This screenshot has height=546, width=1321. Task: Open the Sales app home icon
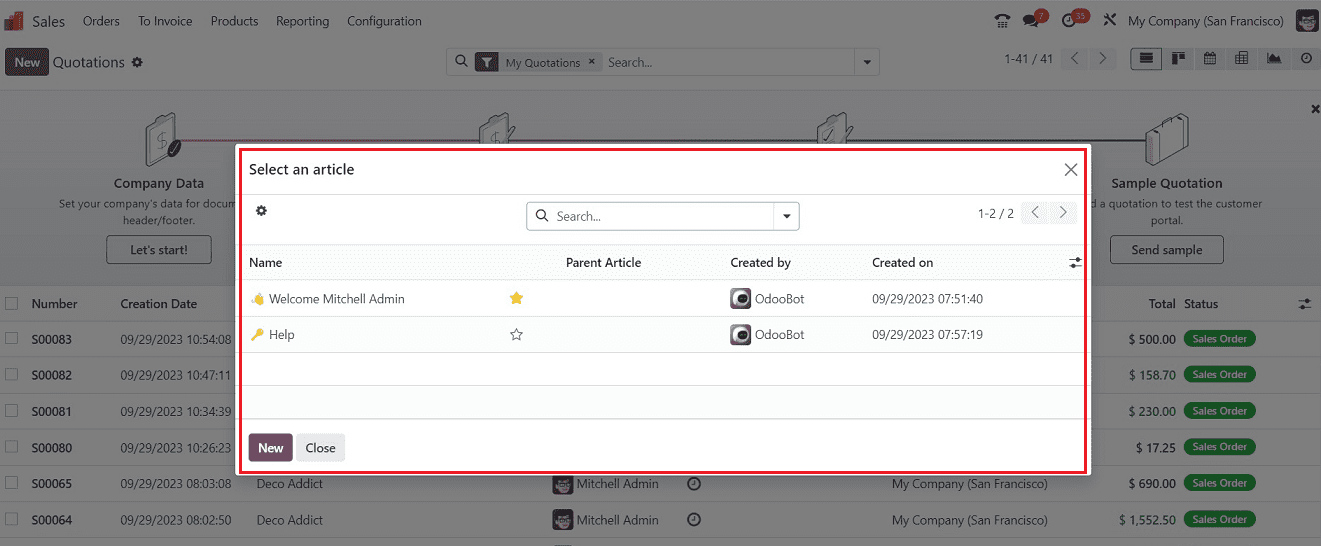click(x=14, y=21)
